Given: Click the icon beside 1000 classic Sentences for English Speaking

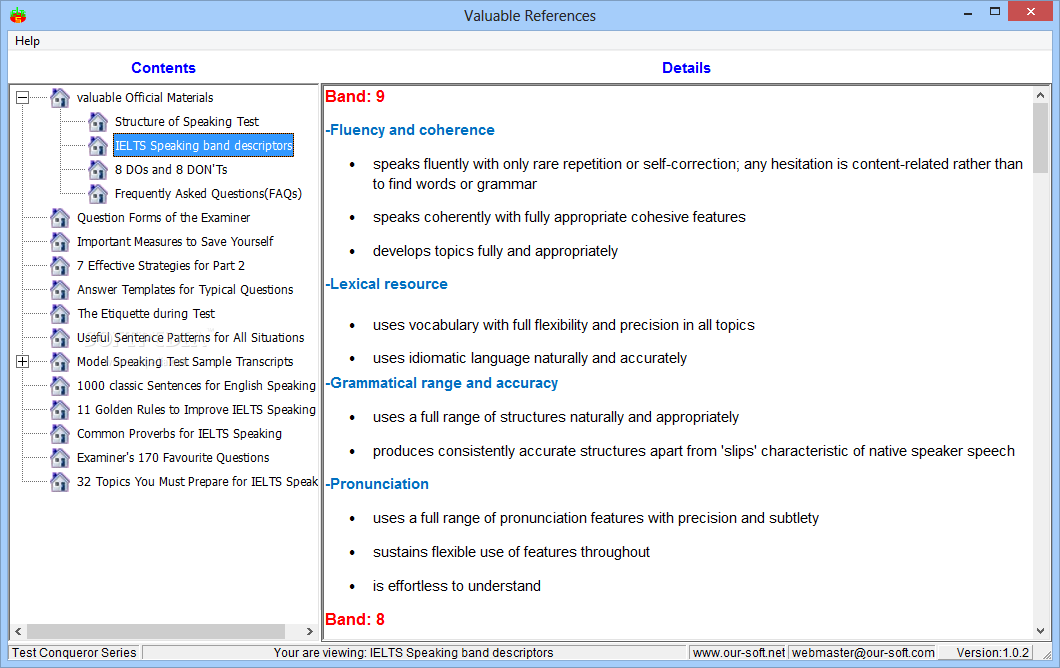Looking at the screenshot, I should point(60,386).
